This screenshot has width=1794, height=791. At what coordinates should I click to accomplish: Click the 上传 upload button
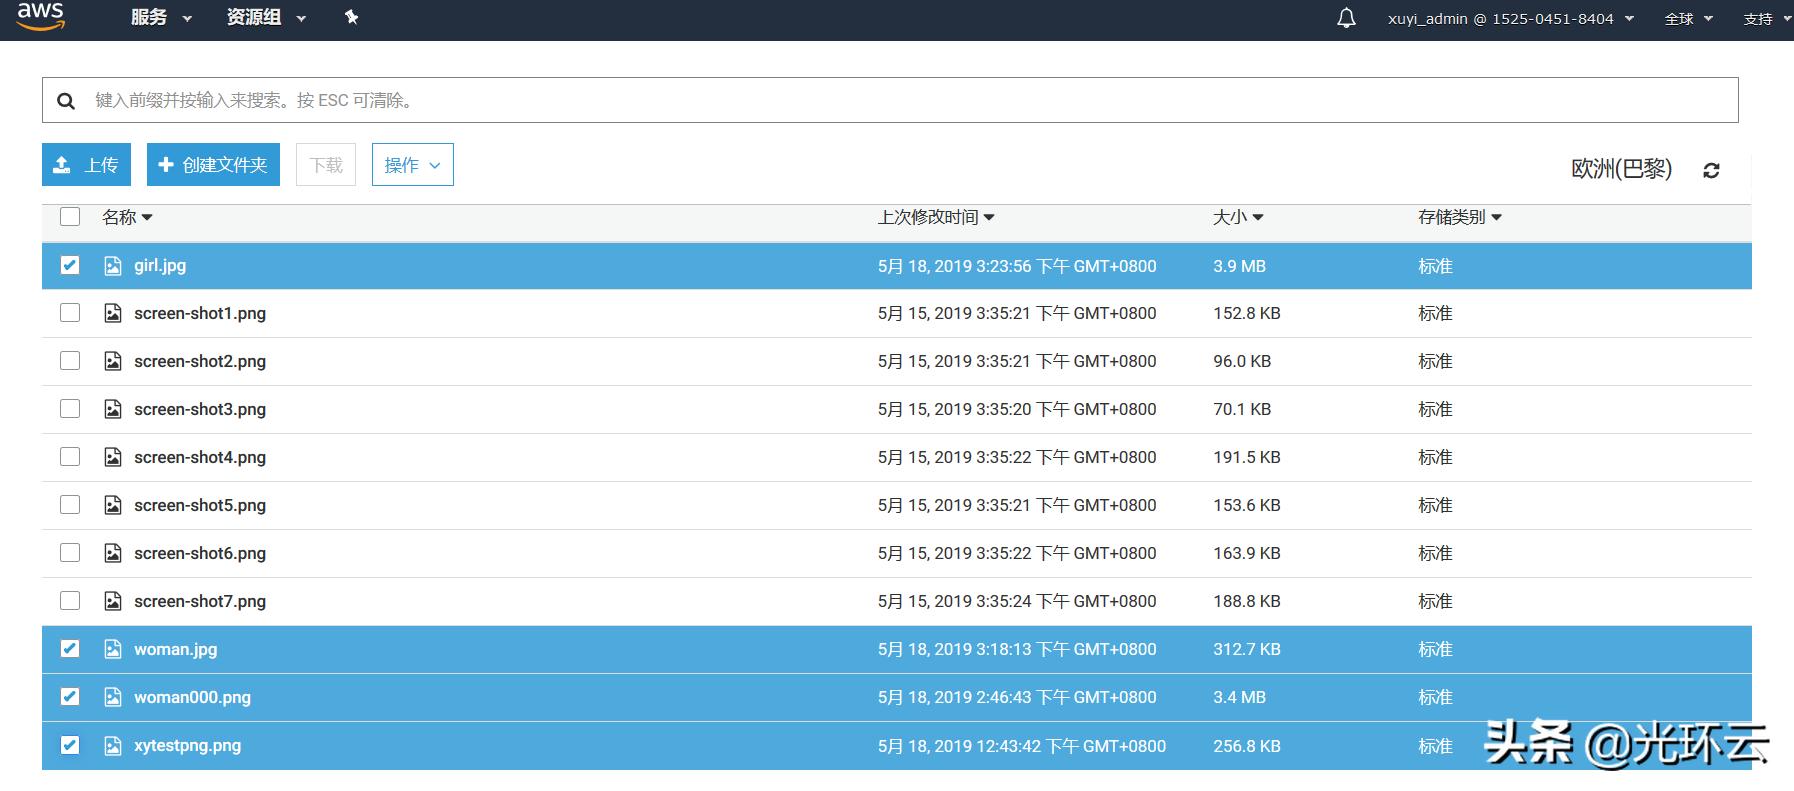coord(86,165)
